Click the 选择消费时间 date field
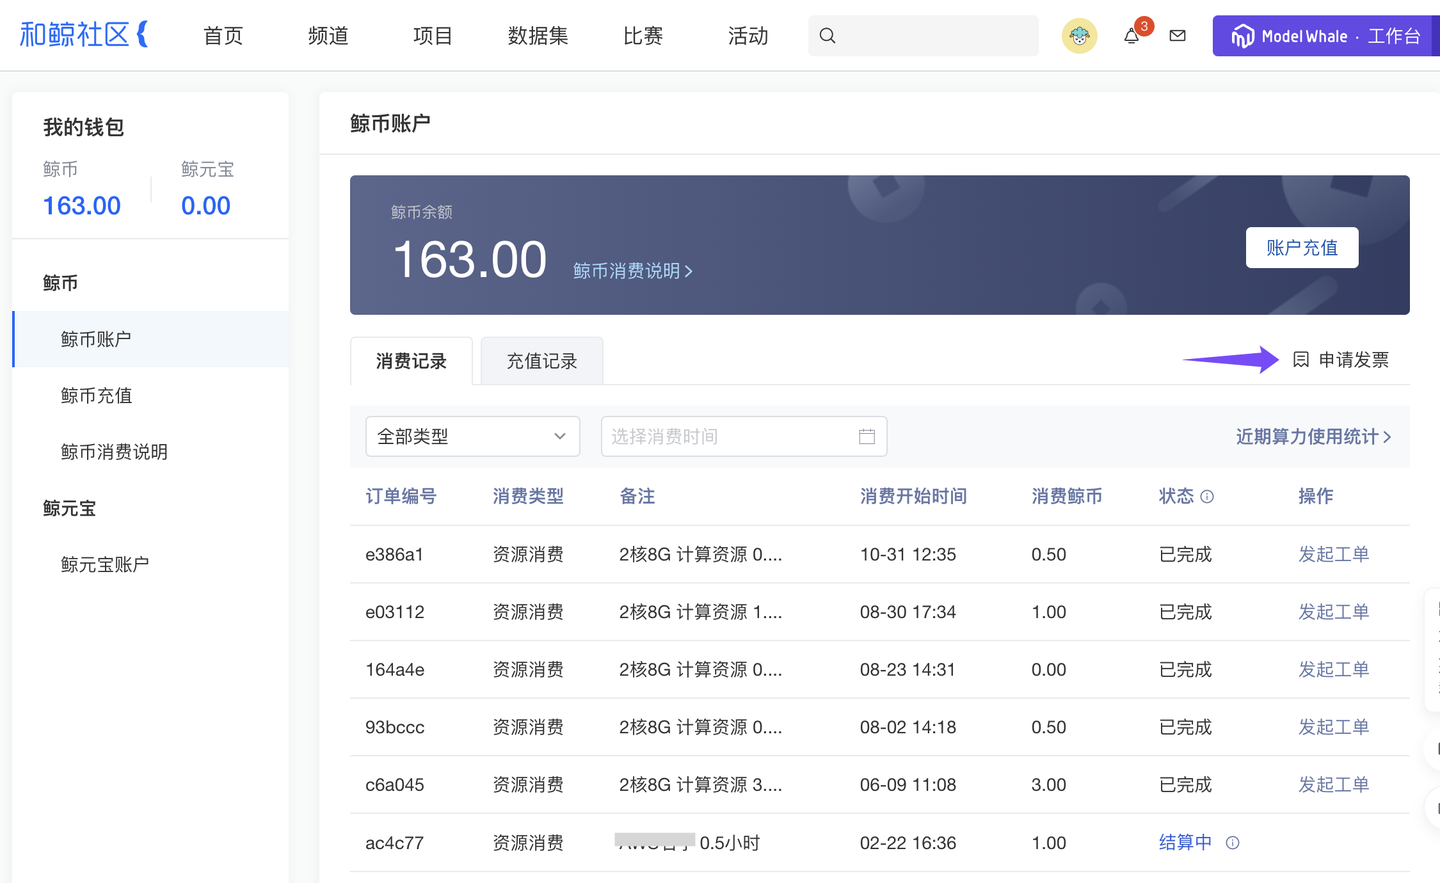Image resolution: width=1440 pixels, height=883 pixels. point(744,437)
